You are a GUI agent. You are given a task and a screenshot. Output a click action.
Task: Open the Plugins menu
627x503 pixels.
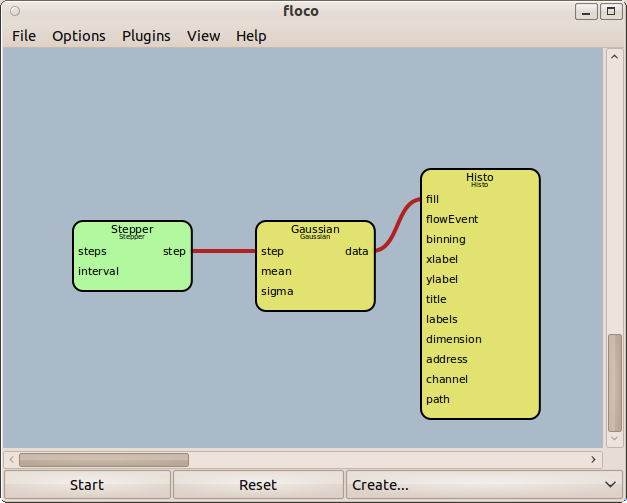coord(146,36)
